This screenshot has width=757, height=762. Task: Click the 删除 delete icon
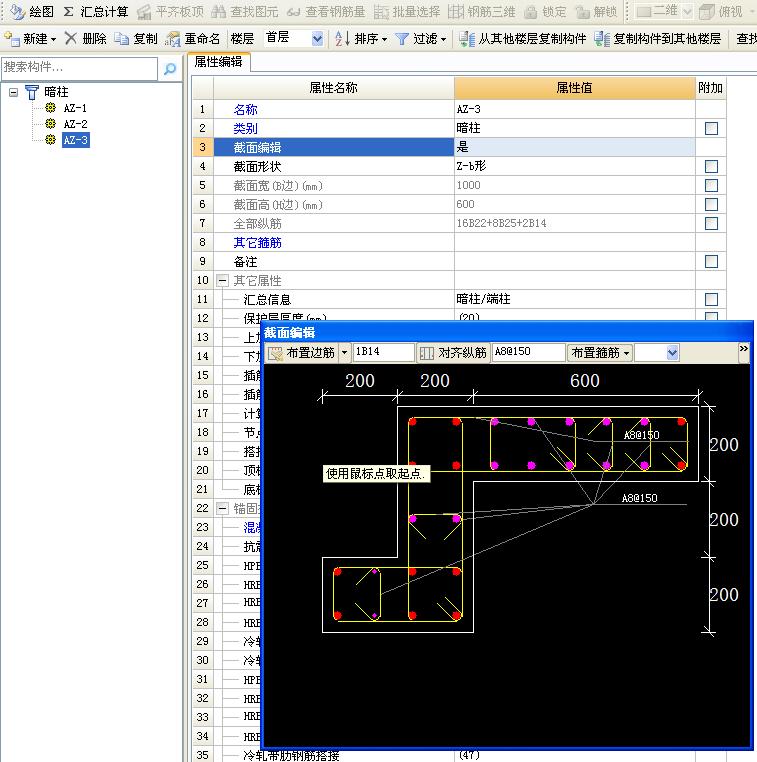tap(71, 38)
